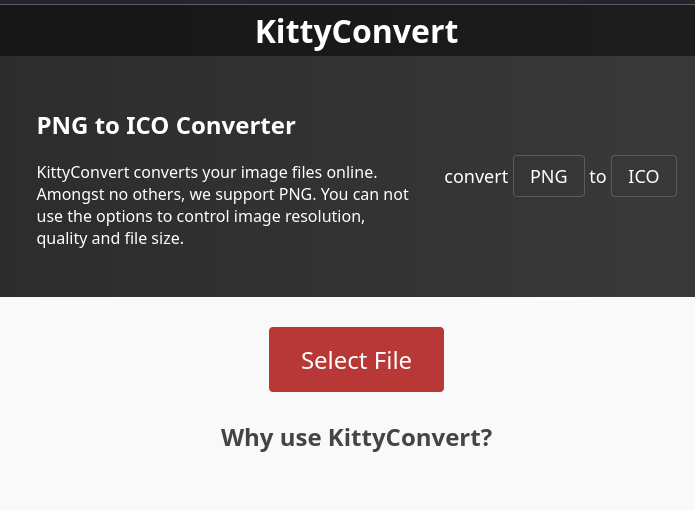
Task: Open the PNG source format dropdown
Action: click(x=548, y=177)
